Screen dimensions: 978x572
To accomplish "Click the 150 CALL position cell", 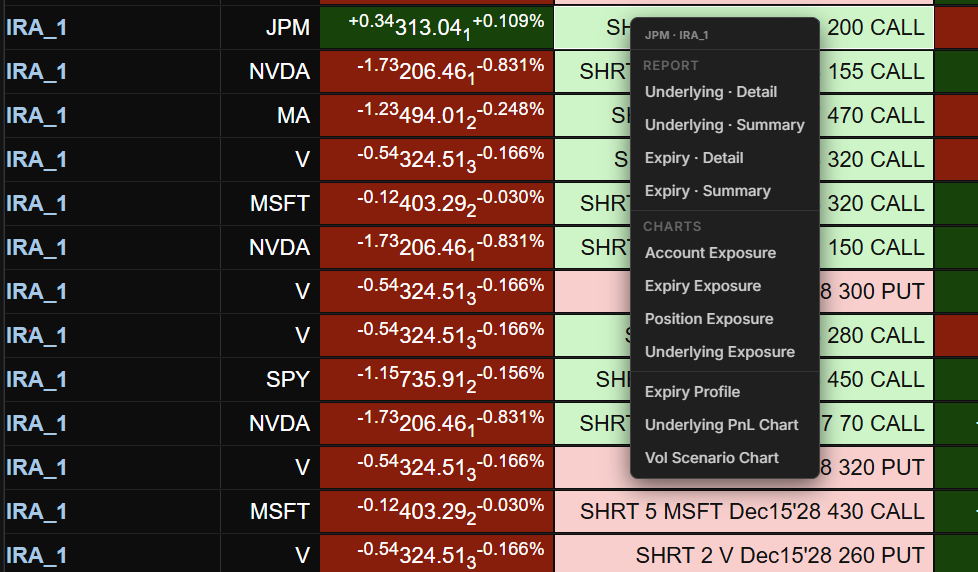I will (x=876, y=248).
